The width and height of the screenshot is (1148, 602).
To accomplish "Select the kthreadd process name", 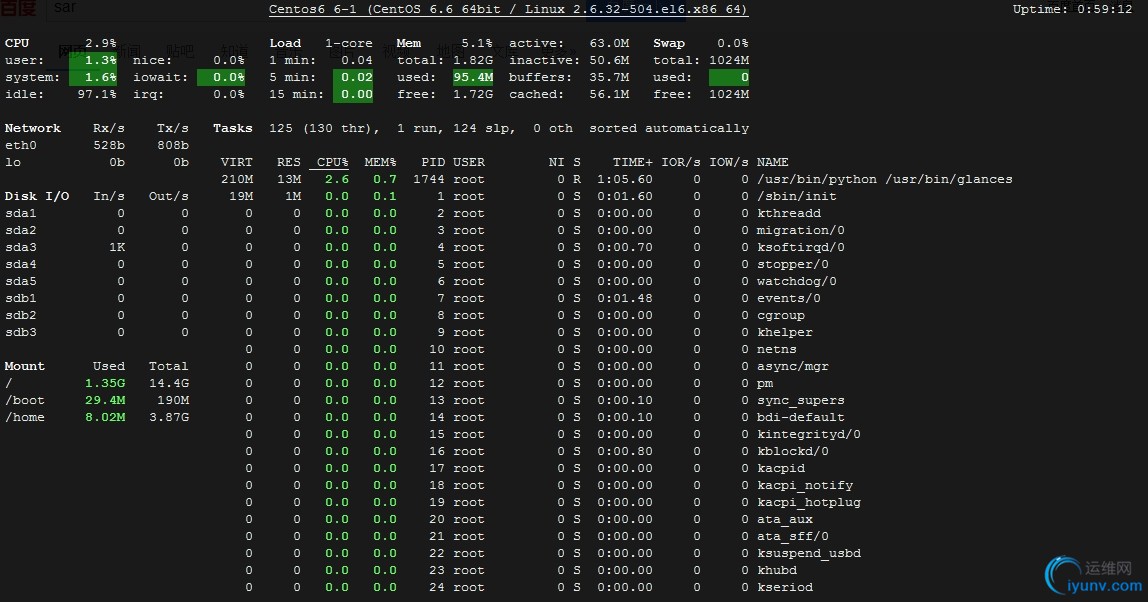I will coord(789,213).
